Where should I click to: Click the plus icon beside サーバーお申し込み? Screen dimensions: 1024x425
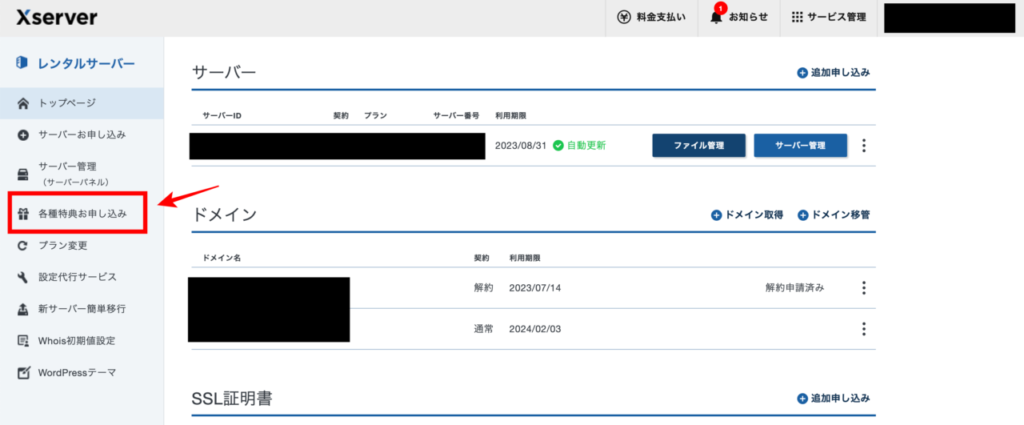[x=24, y=136]
